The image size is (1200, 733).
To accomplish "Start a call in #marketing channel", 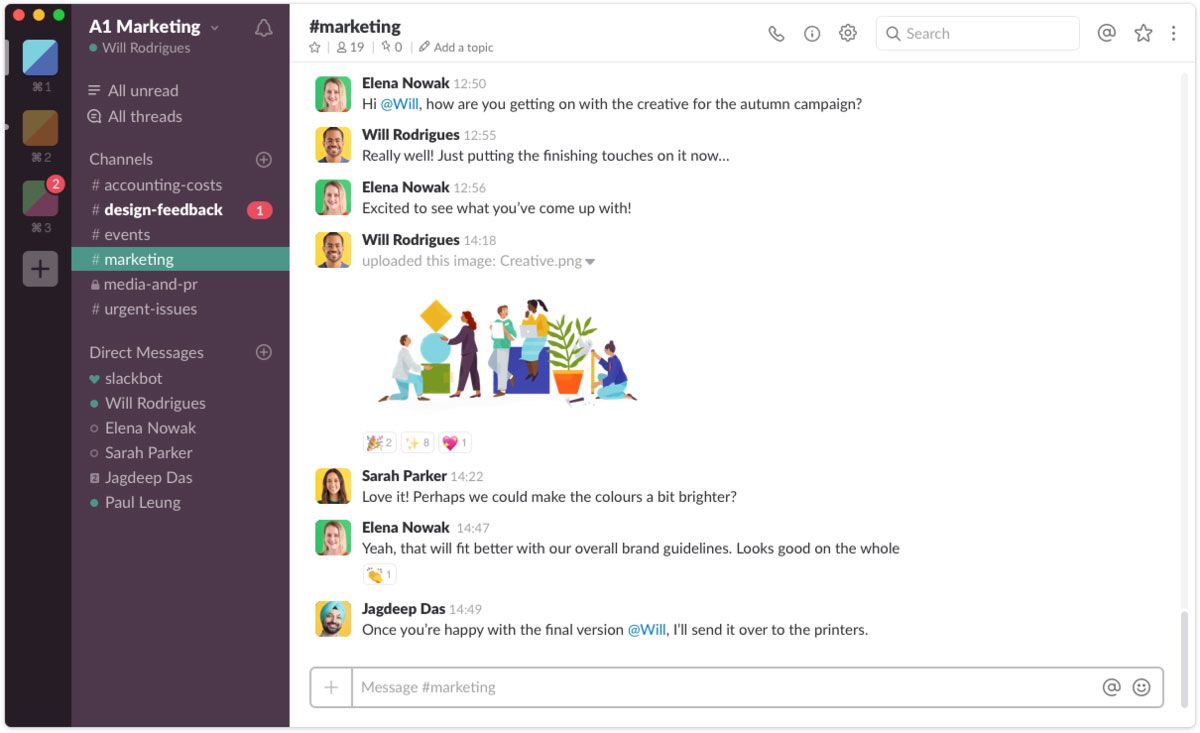I will coord(777,33).
